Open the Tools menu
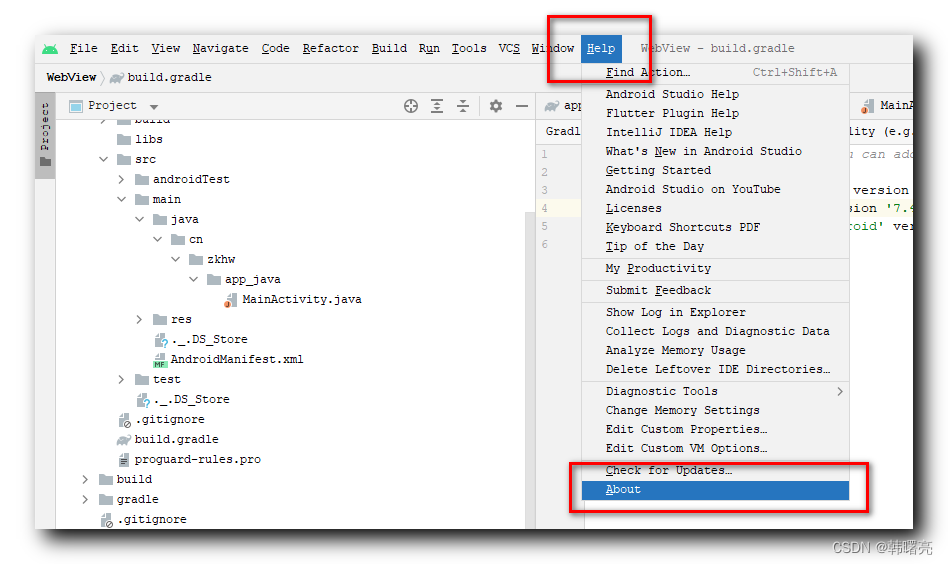Viewport: 948px width, 564px height. [469, 48]
